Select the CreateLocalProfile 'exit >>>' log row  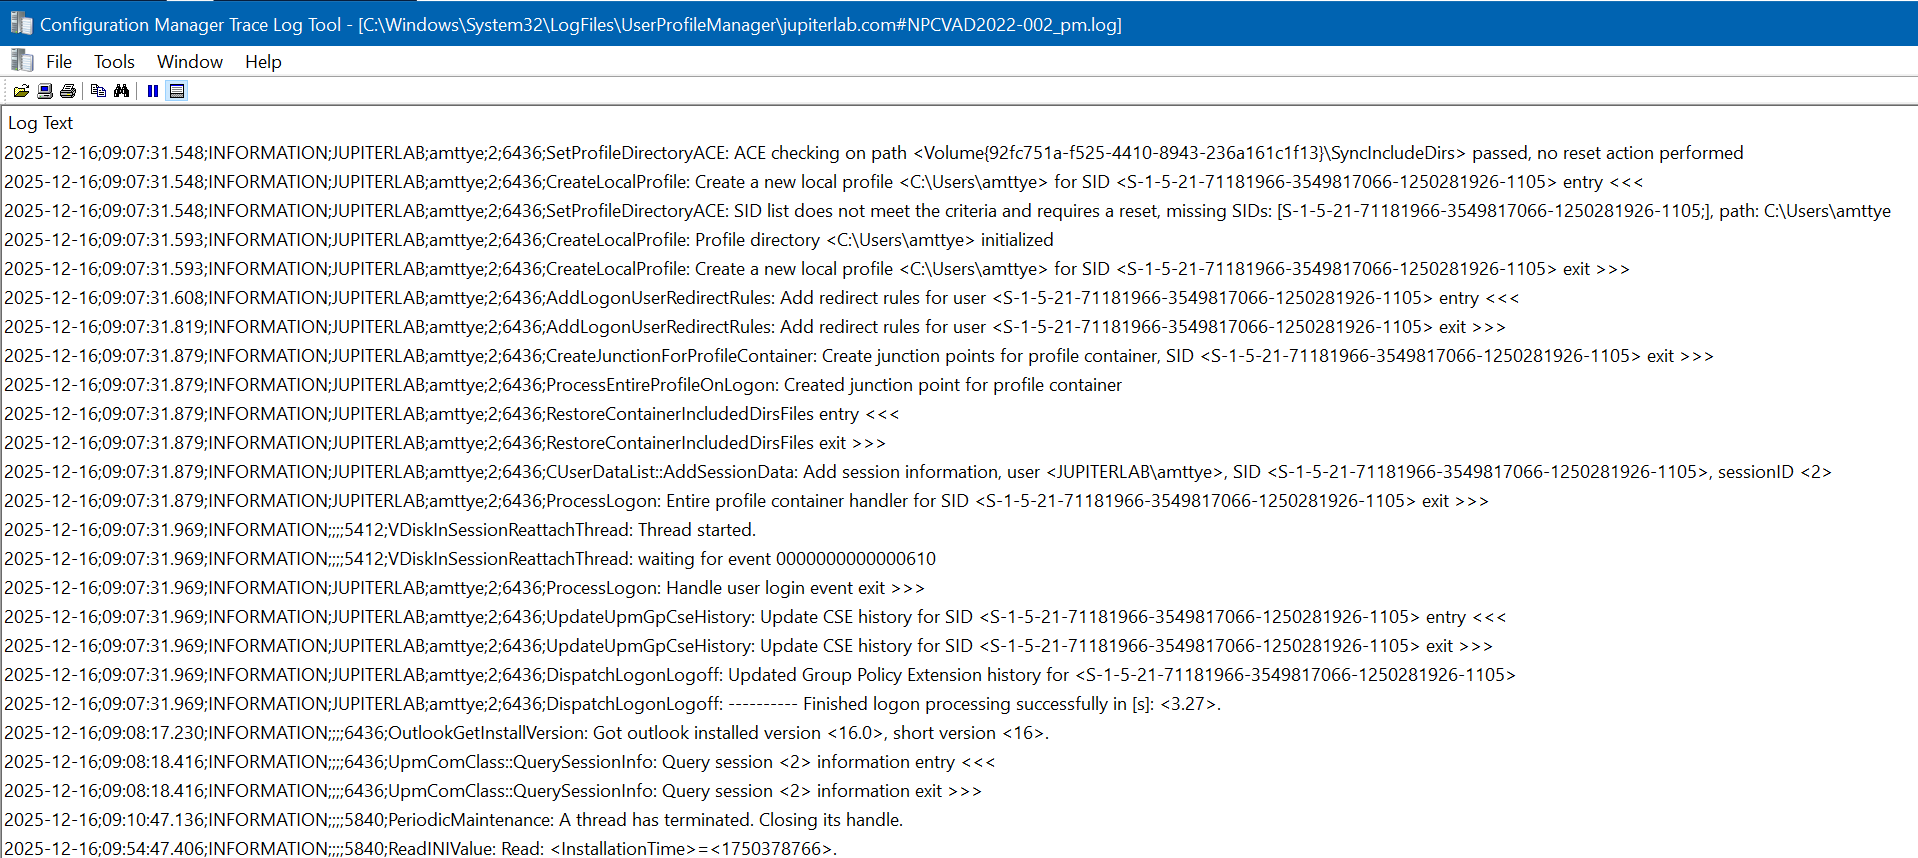pyautogui.click(x=959, y=269)
